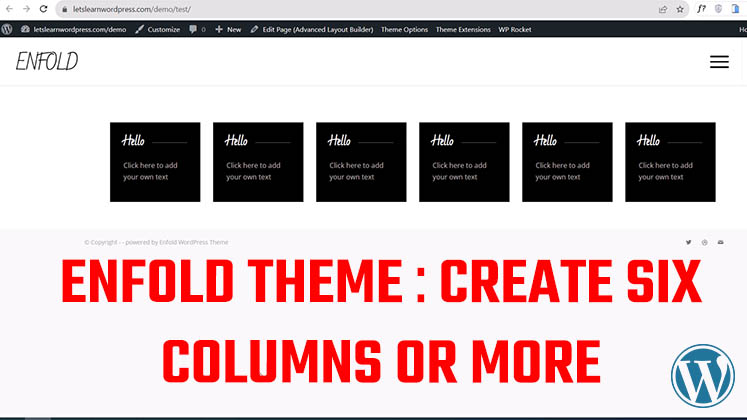Screen dimensions: 747x420
Task: Click Edit Page (Advanced Layout Builder)
Action: click(x=312, y=30)
